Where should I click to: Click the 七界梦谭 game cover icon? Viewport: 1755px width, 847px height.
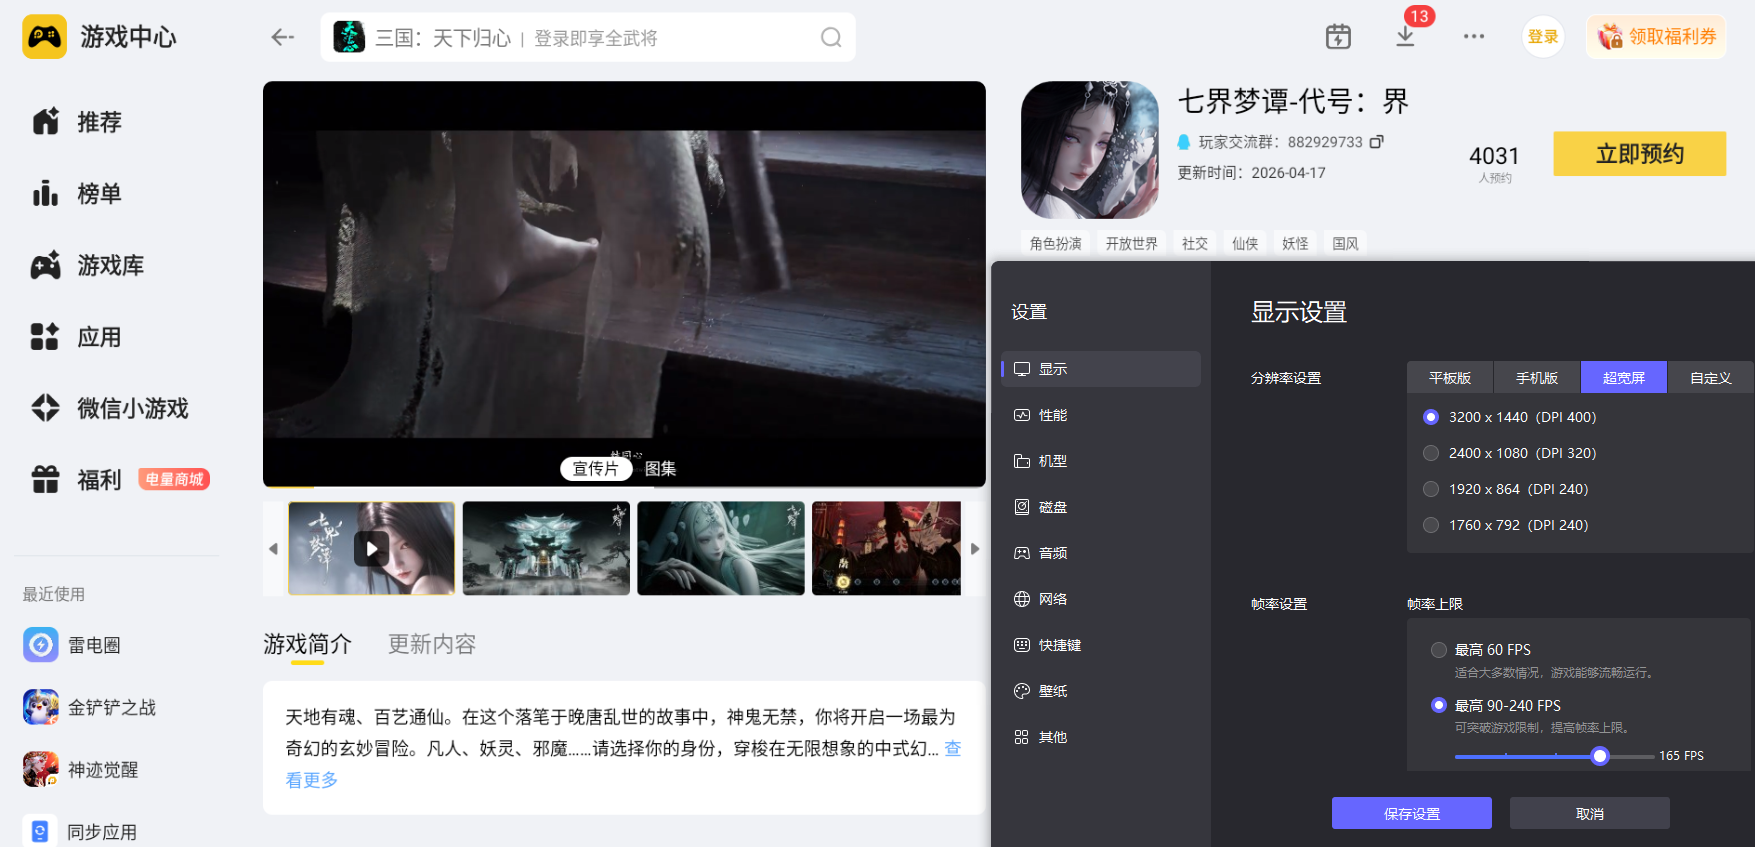point(1089,150)
